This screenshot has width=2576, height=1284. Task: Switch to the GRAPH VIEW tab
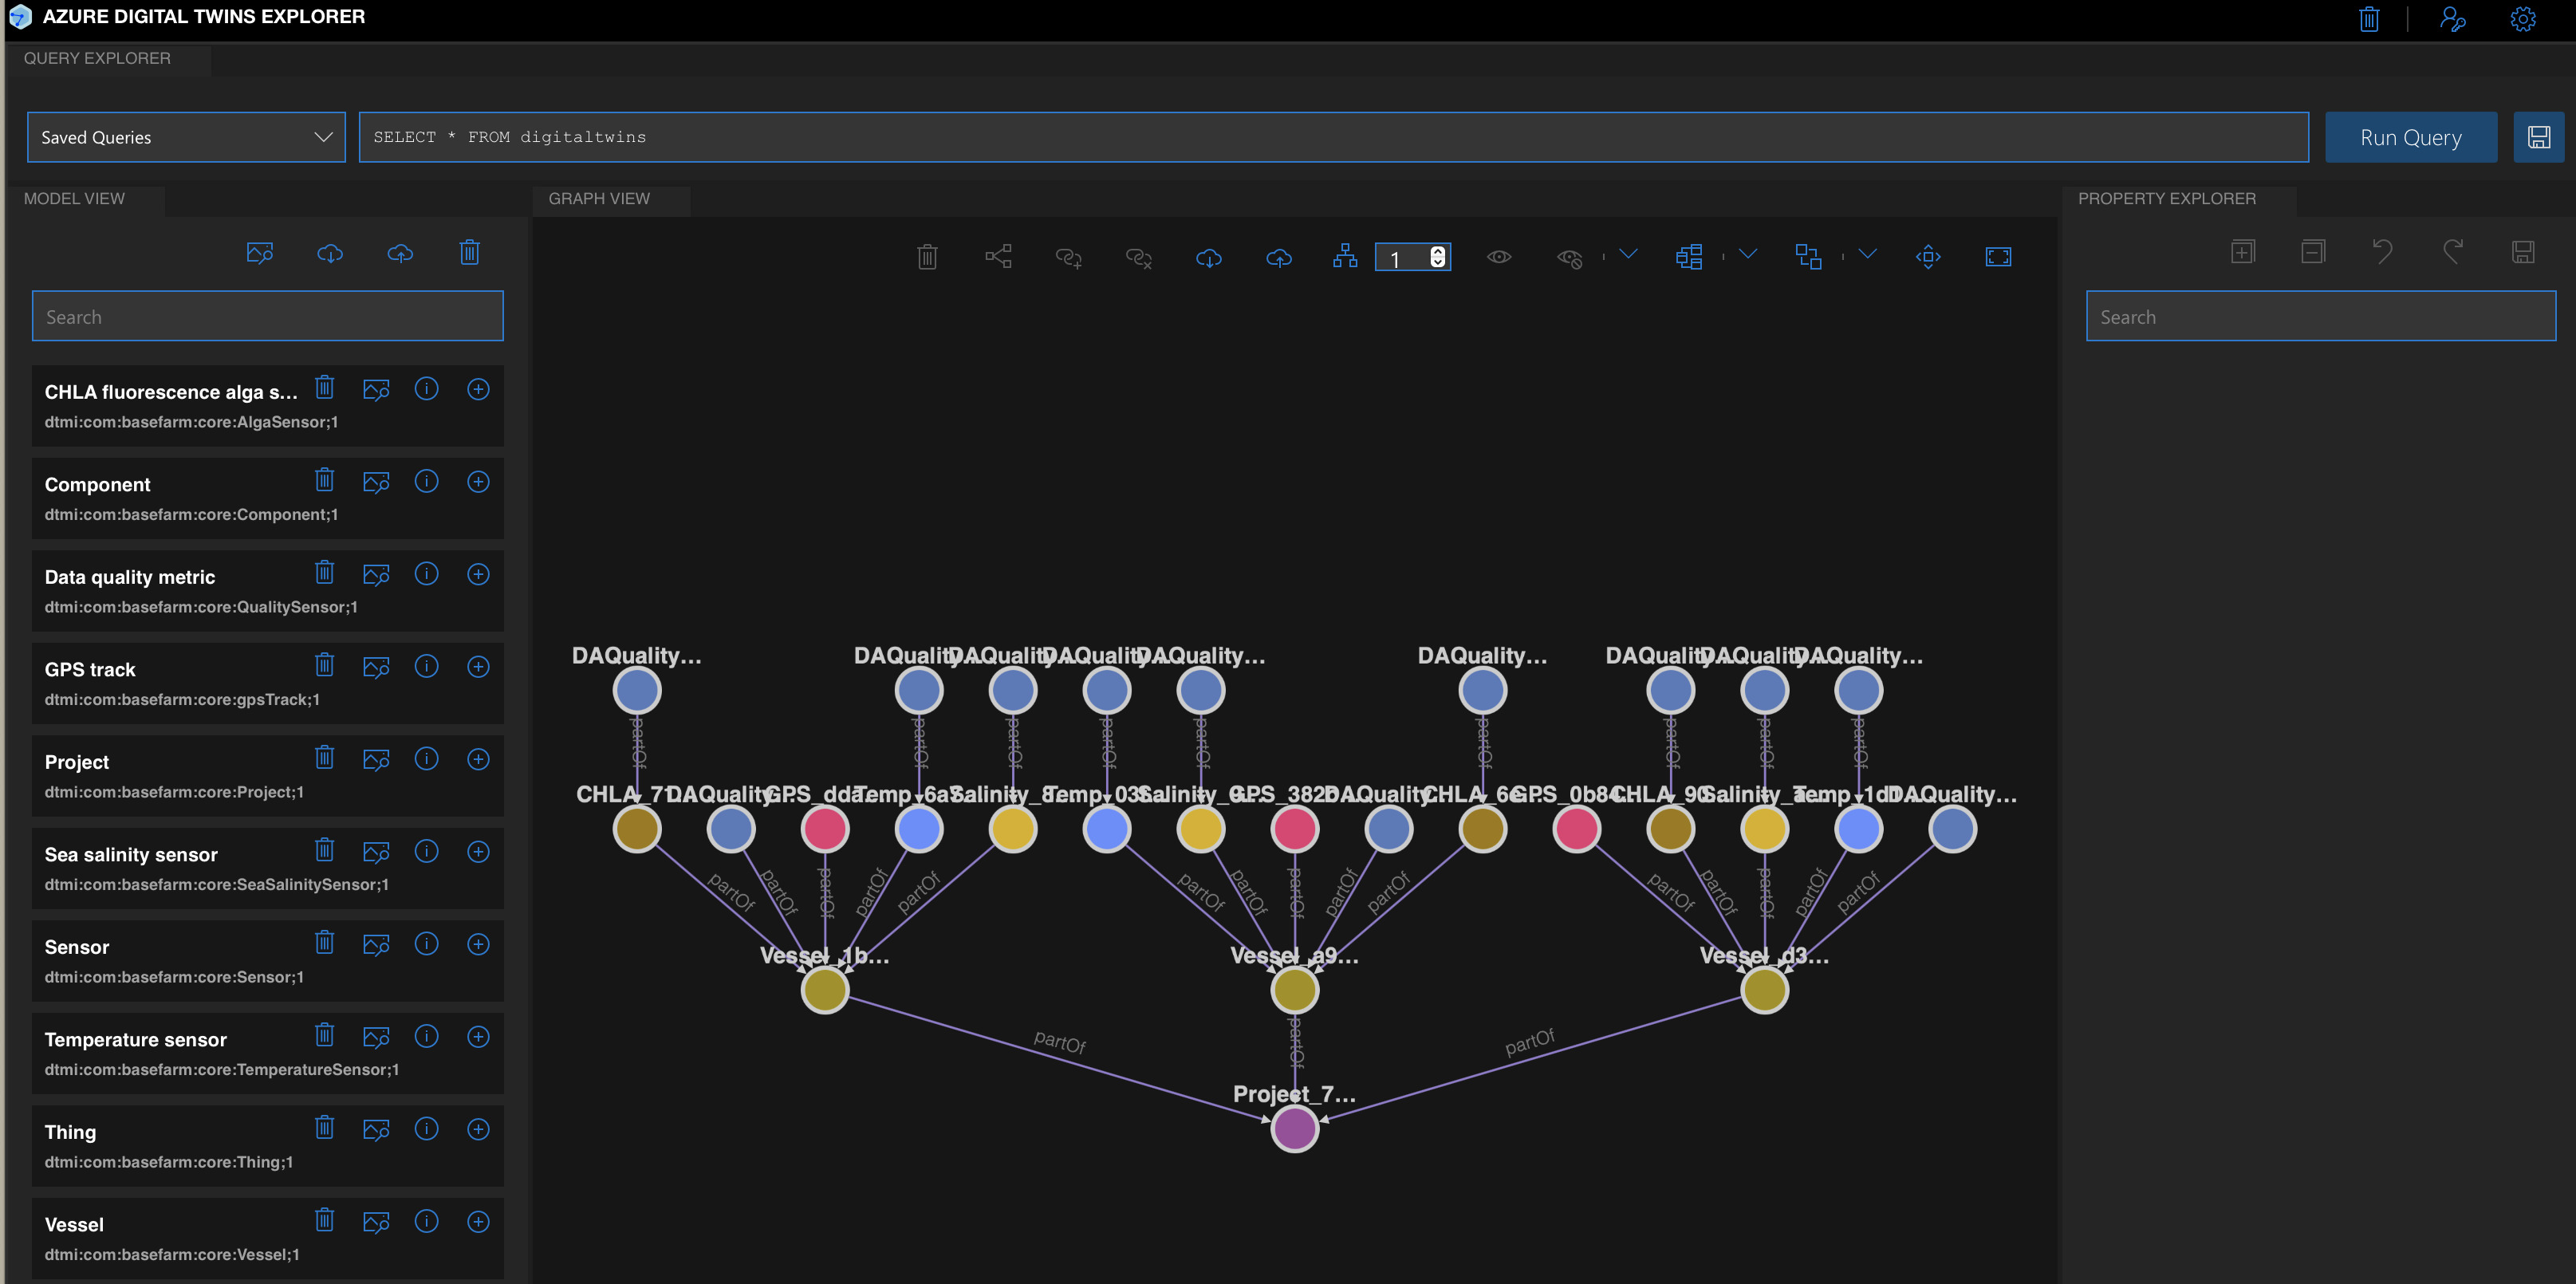(x=599, y=198)
